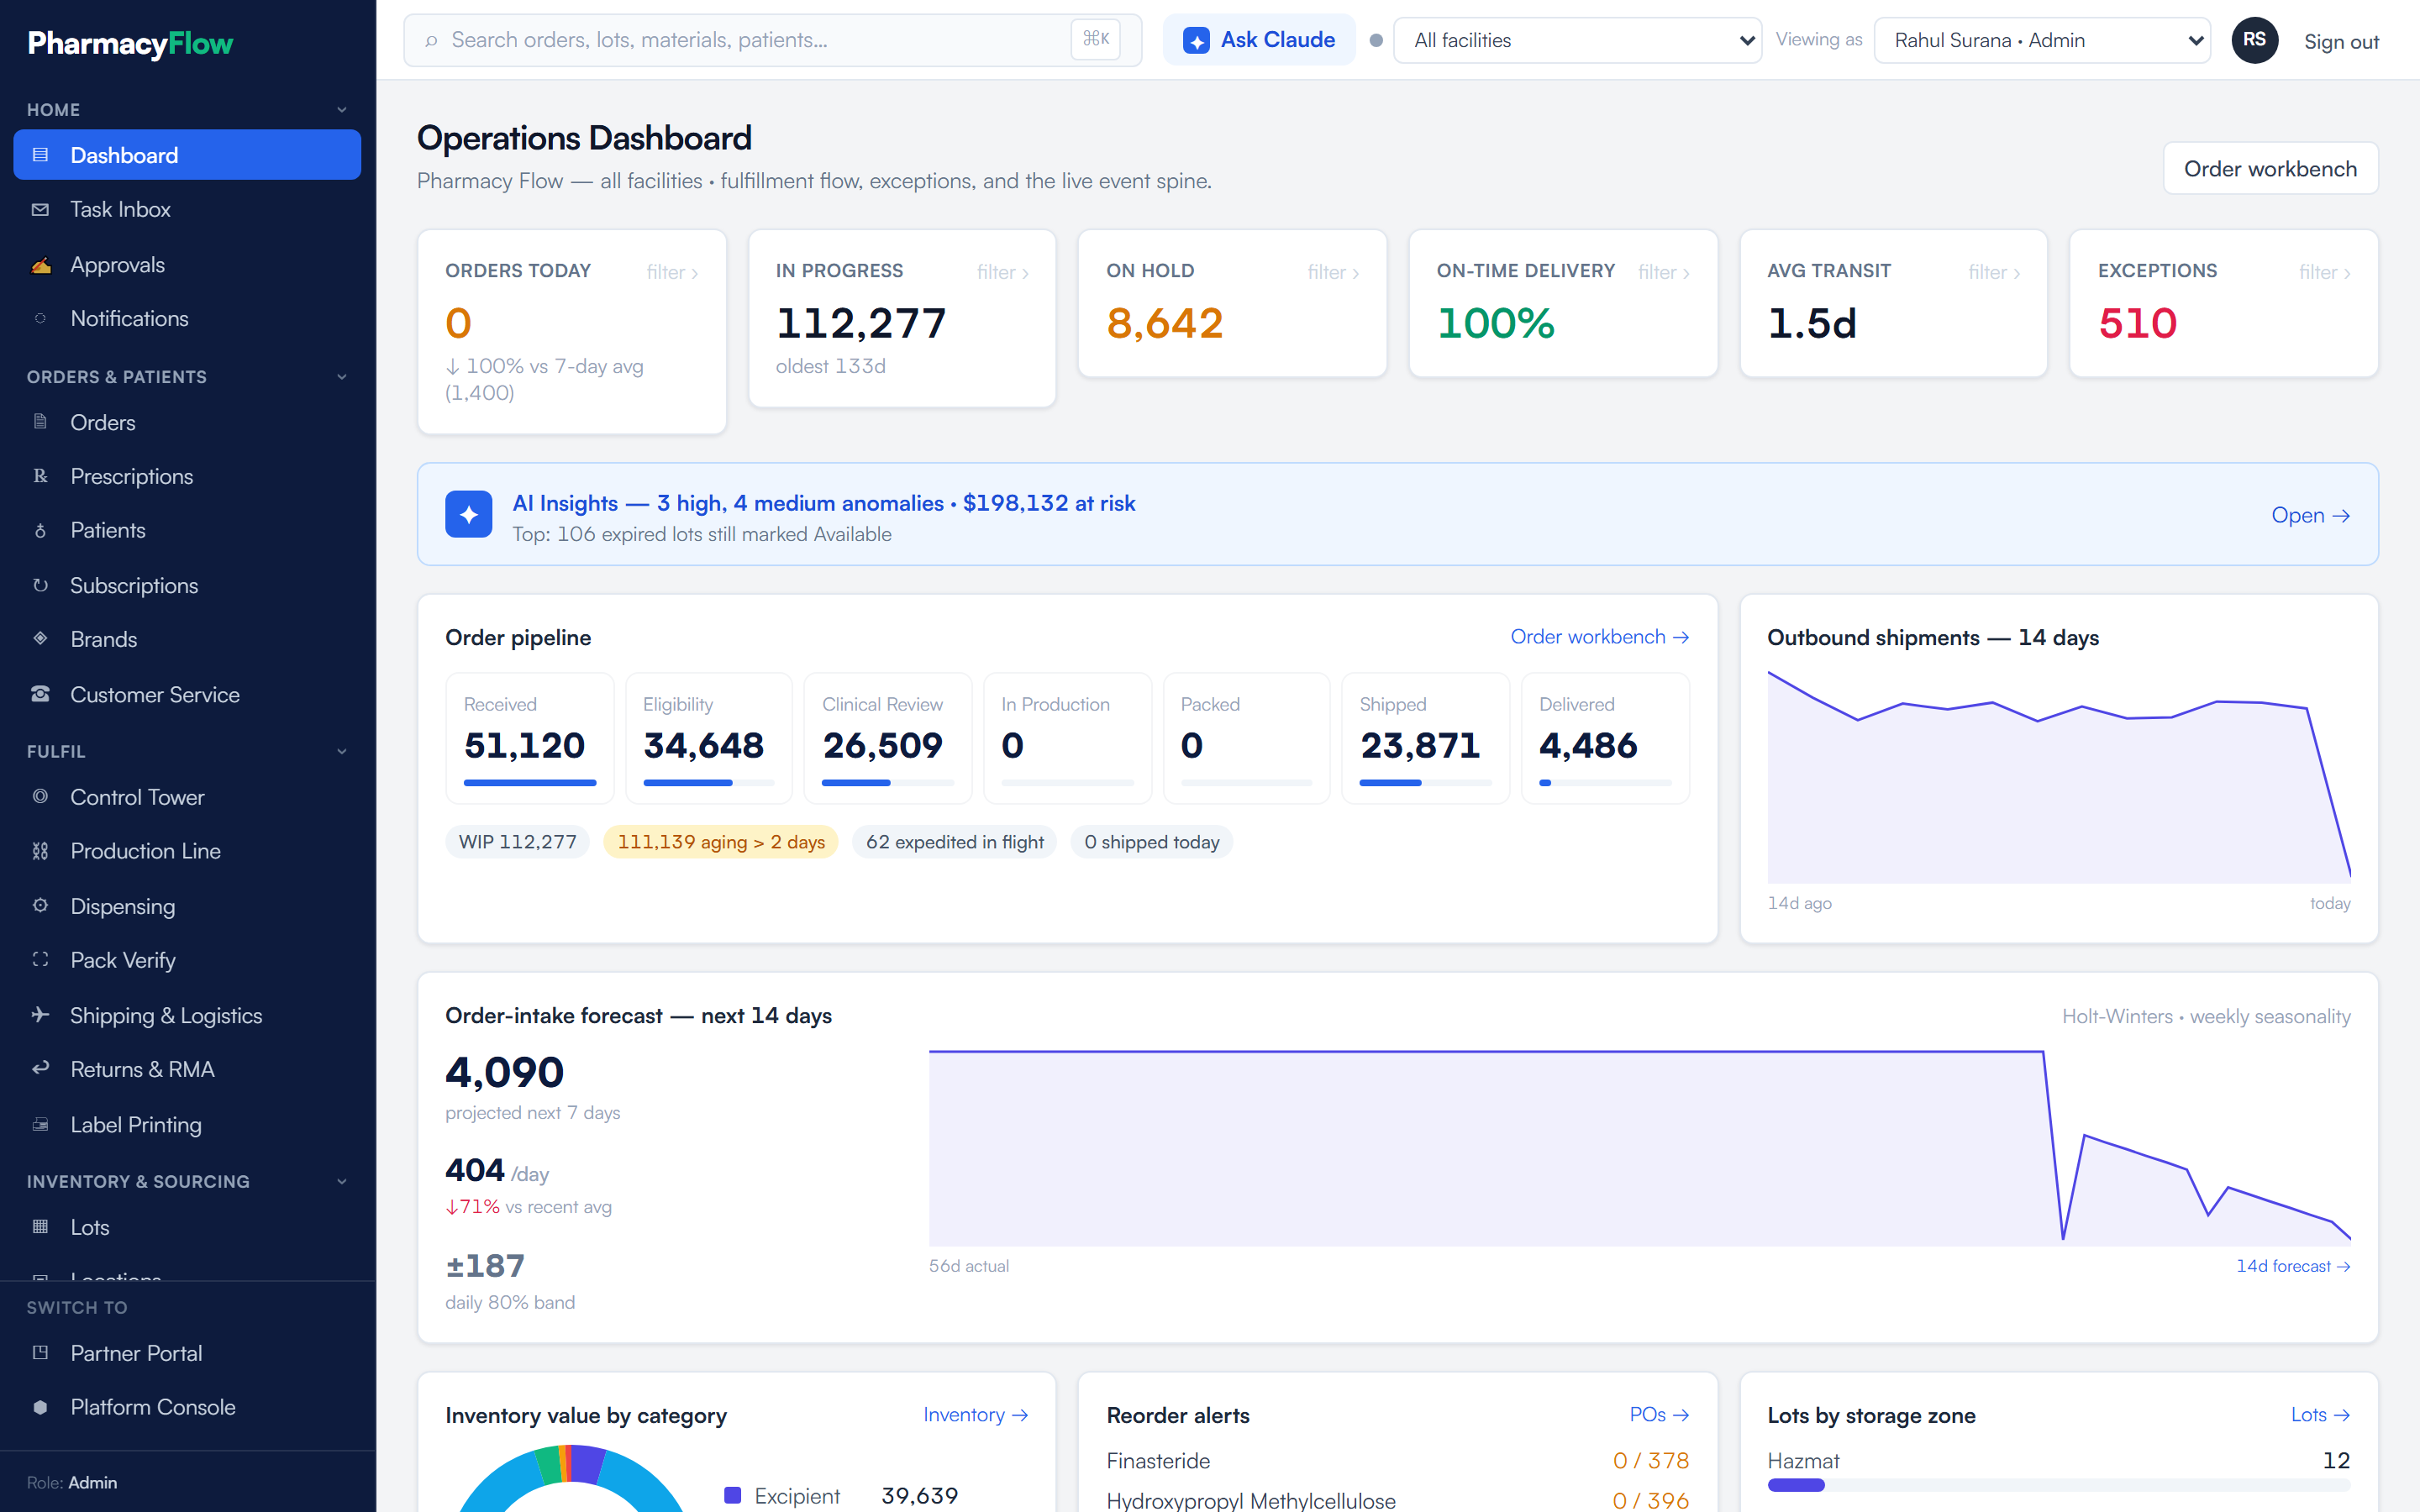
Task: Click the Finasteride reorder alert row
Action: click(x=1397, y=1461)
